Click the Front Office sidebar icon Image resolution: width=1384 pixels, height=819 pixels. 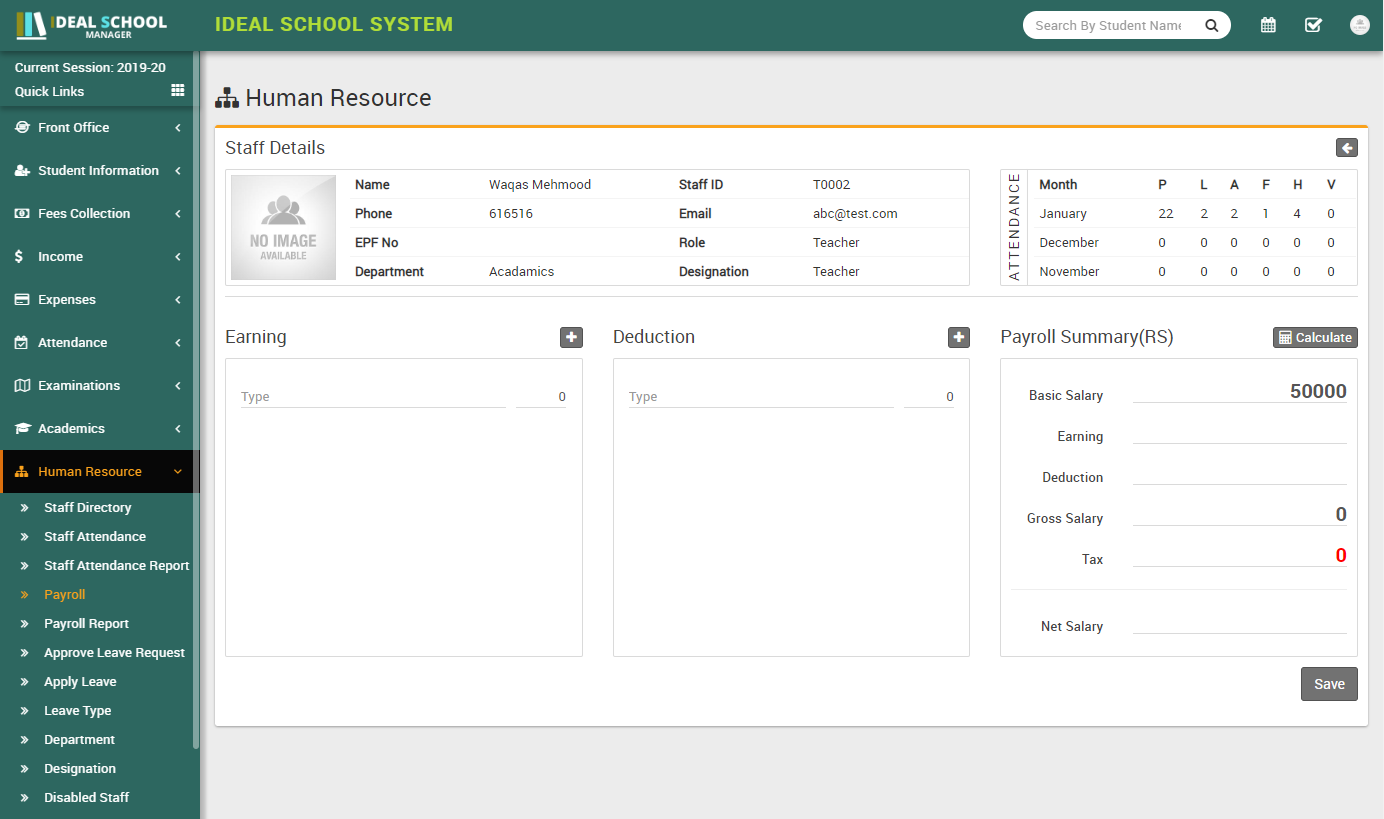[22, 128]
